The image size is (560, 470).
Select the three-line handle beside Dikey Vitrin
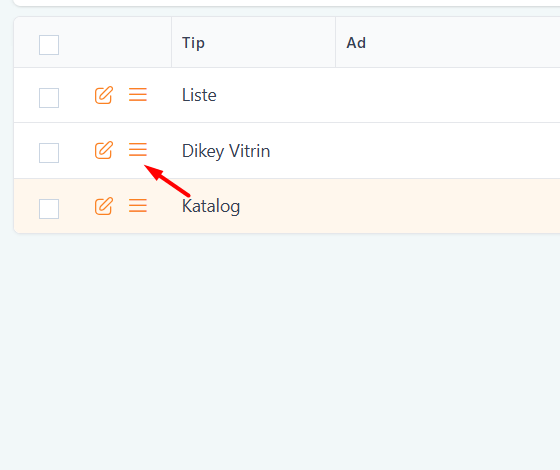[138, 150]
